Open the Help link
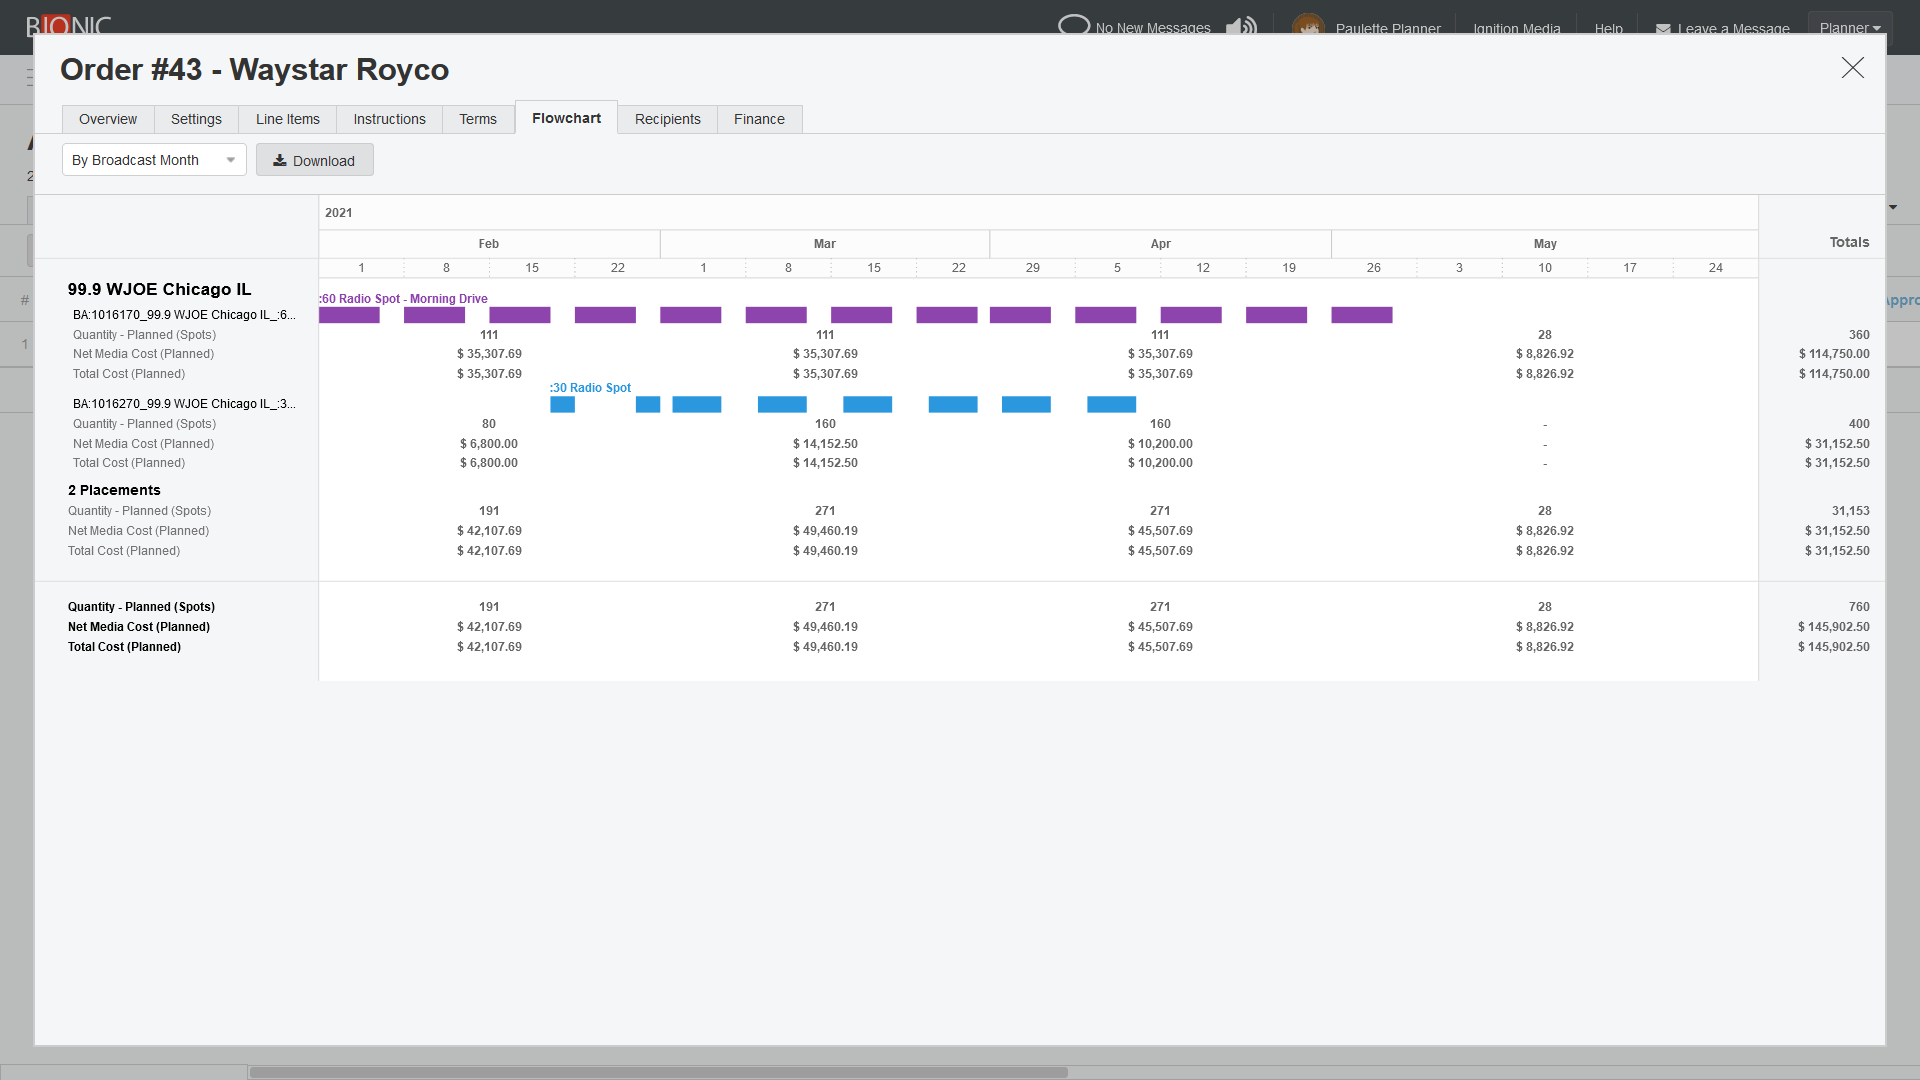The image size is (1920, 1080). click(x=1608, y=28)
